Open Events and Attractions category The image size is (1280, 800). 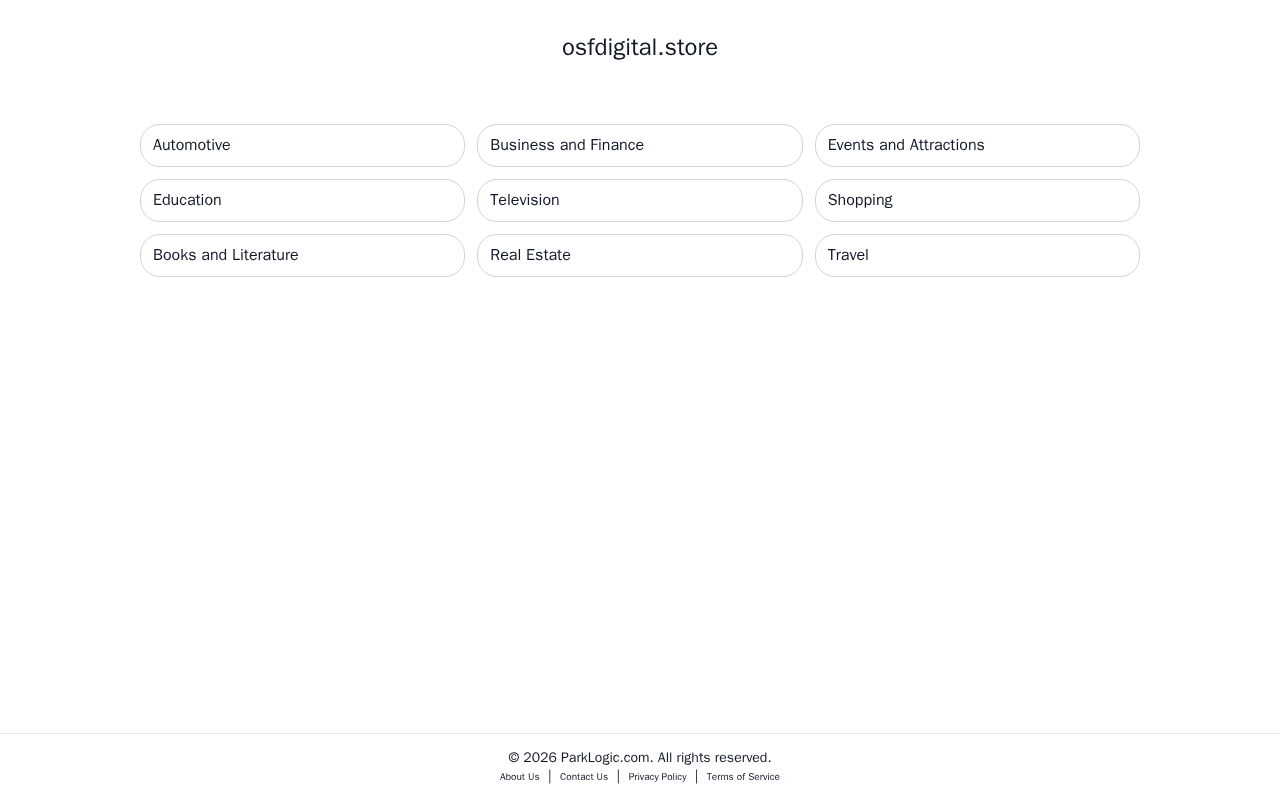[977, 145]
